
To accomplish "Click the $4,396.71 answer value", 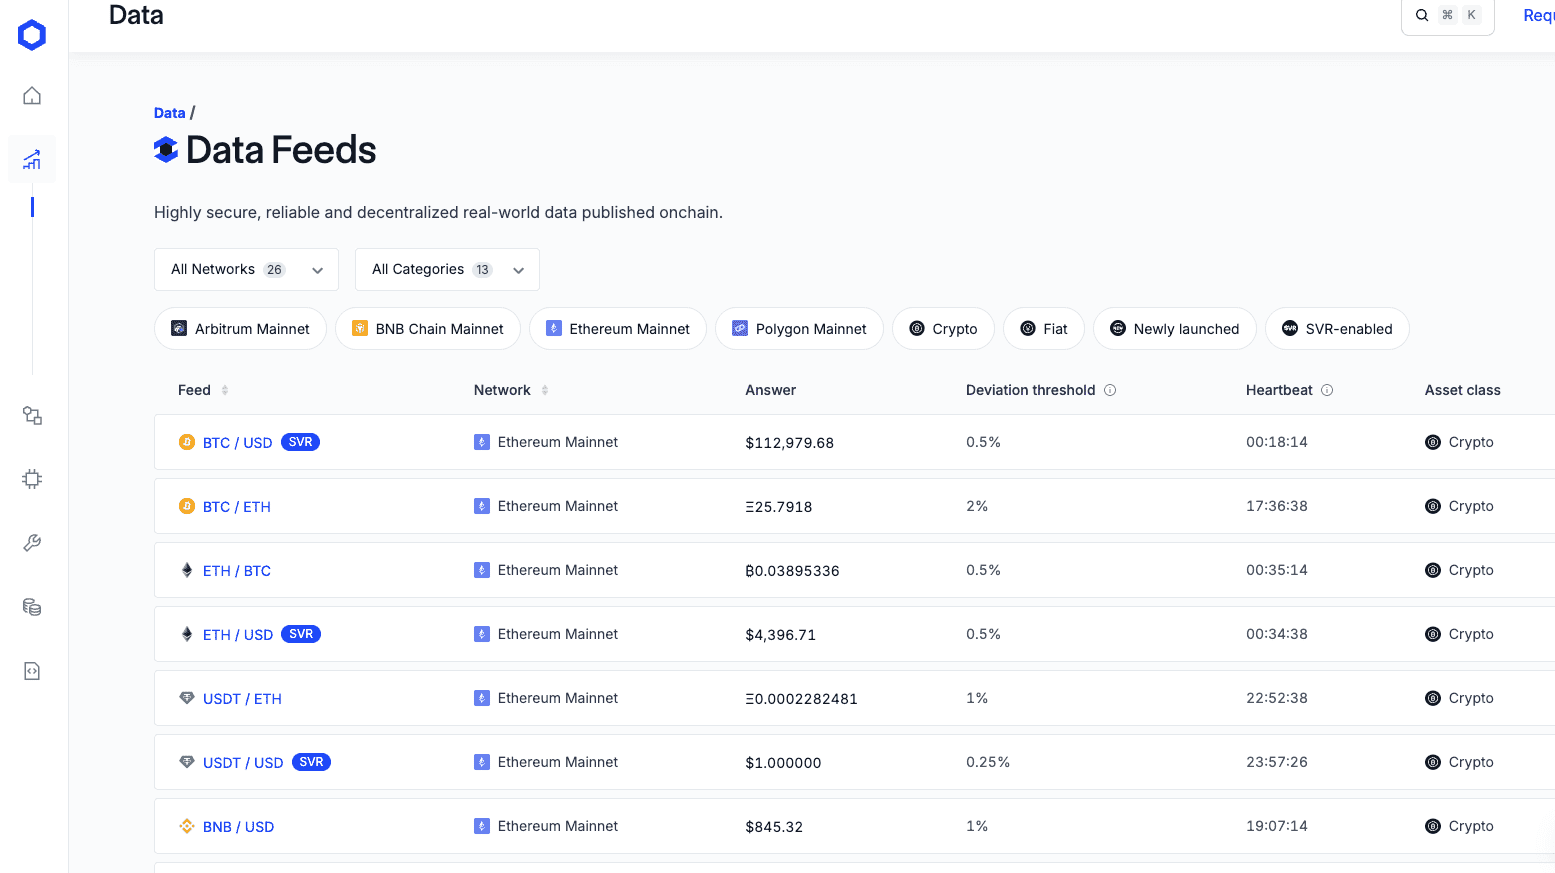I will coord(780,635).
